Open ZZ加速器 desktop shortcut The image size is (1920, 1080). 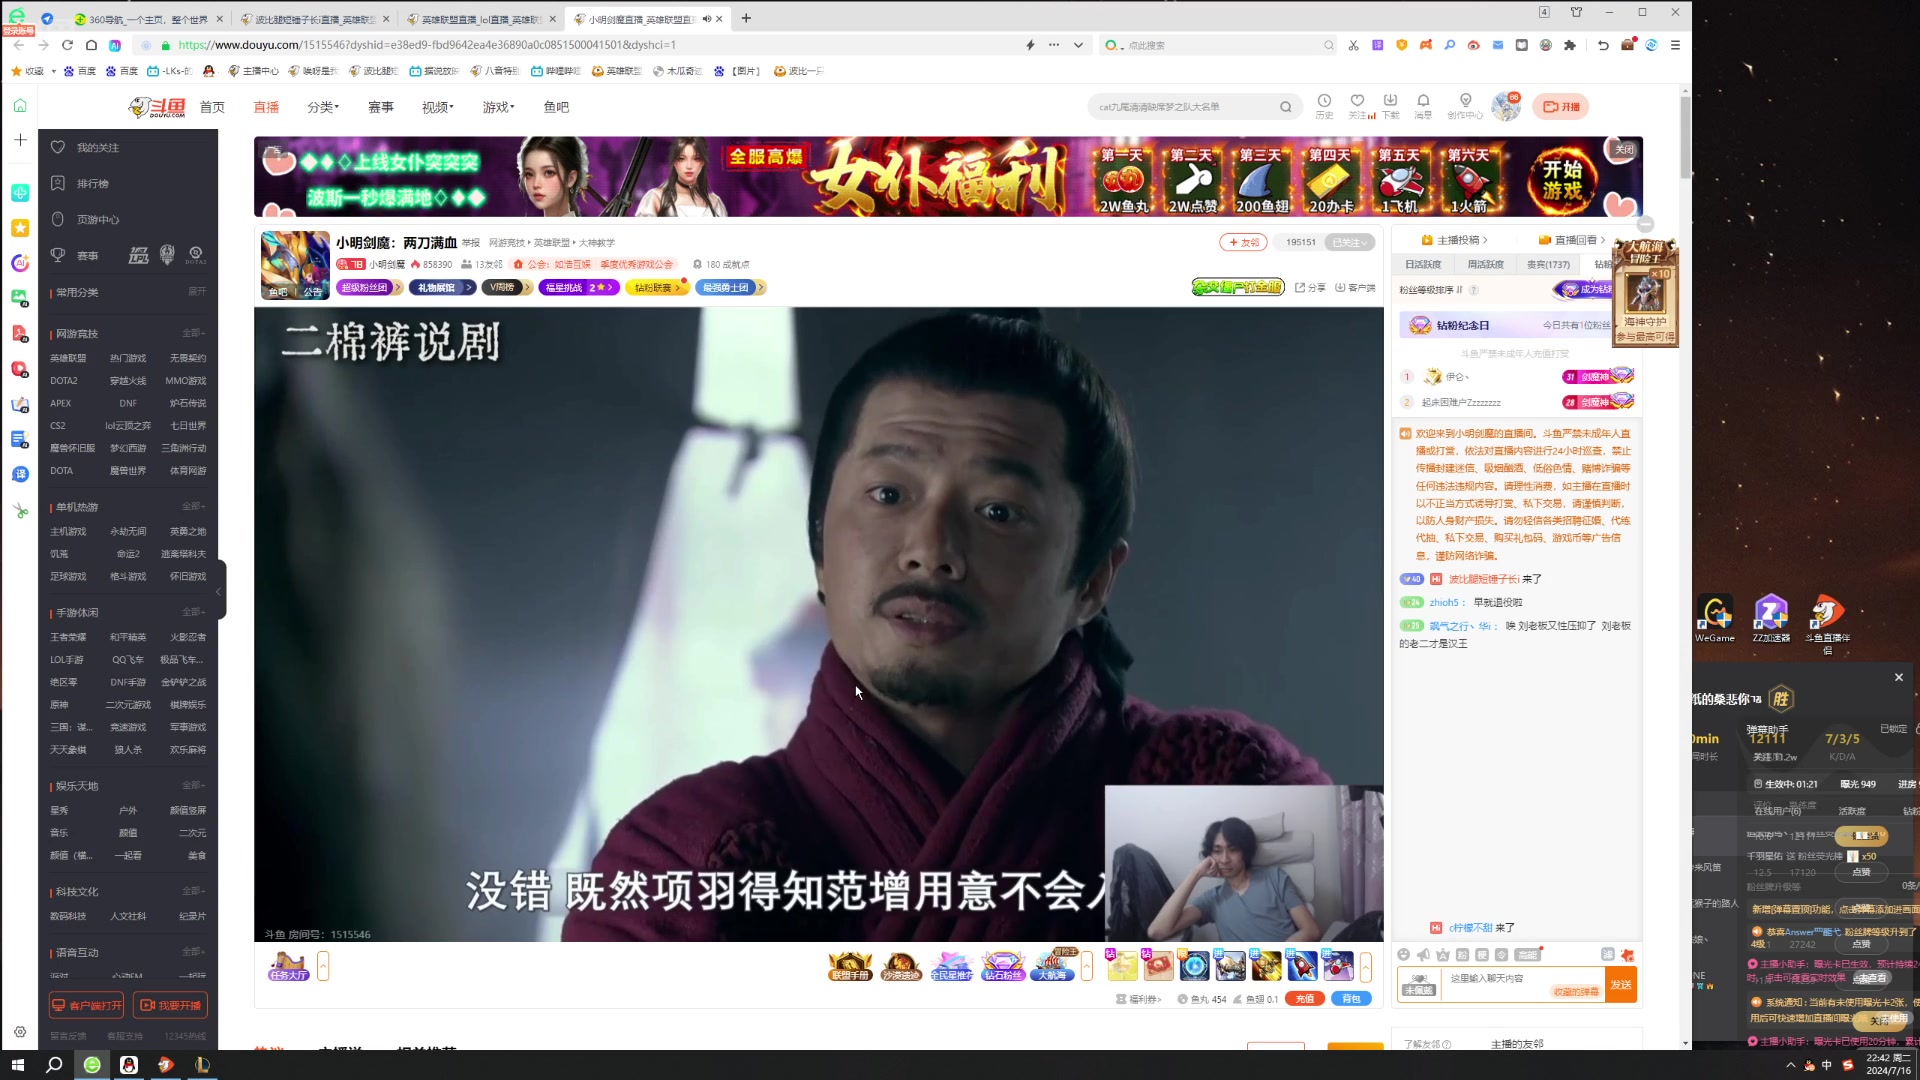pos(1770,619)
